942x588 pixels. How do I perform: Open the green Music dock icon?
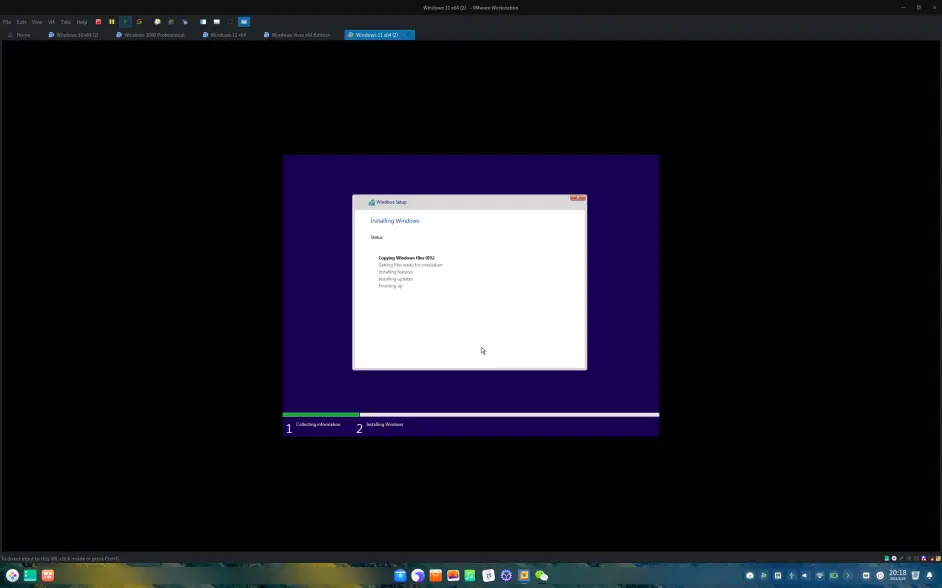tap(470, 575)
